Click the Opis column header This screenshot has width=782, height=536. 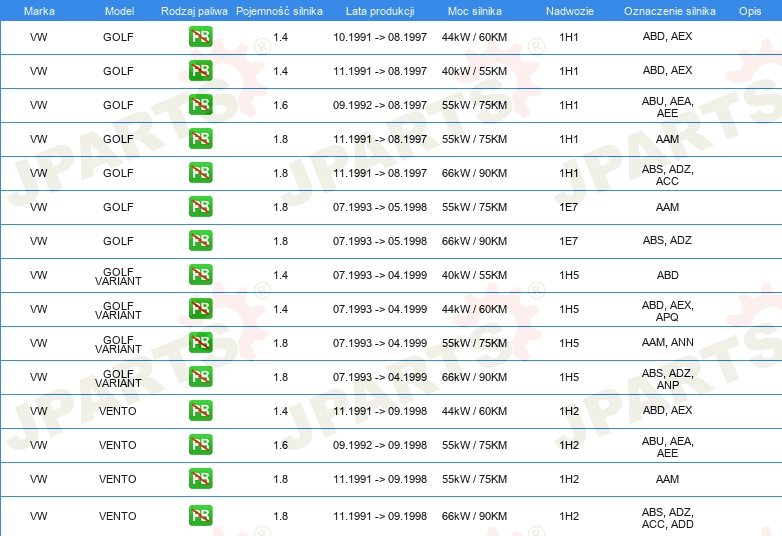pos(750,11)
